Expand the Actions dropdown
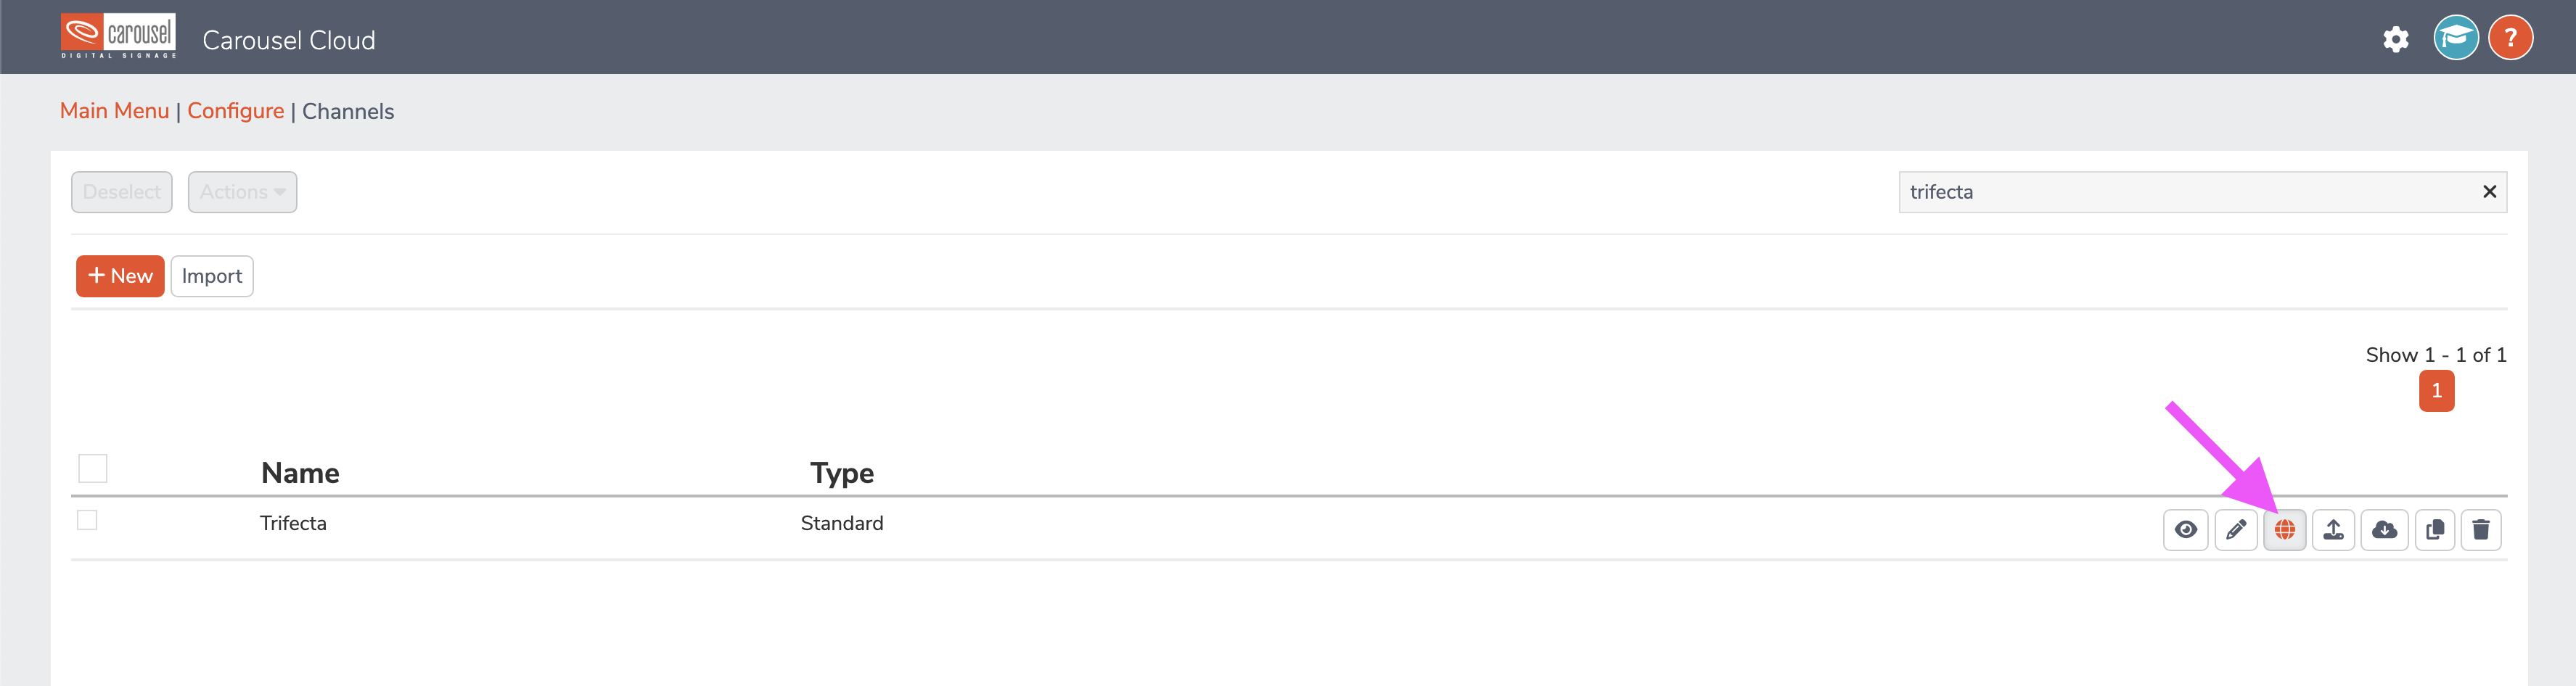The image size is (2576, 686). (x=242, y=192)
